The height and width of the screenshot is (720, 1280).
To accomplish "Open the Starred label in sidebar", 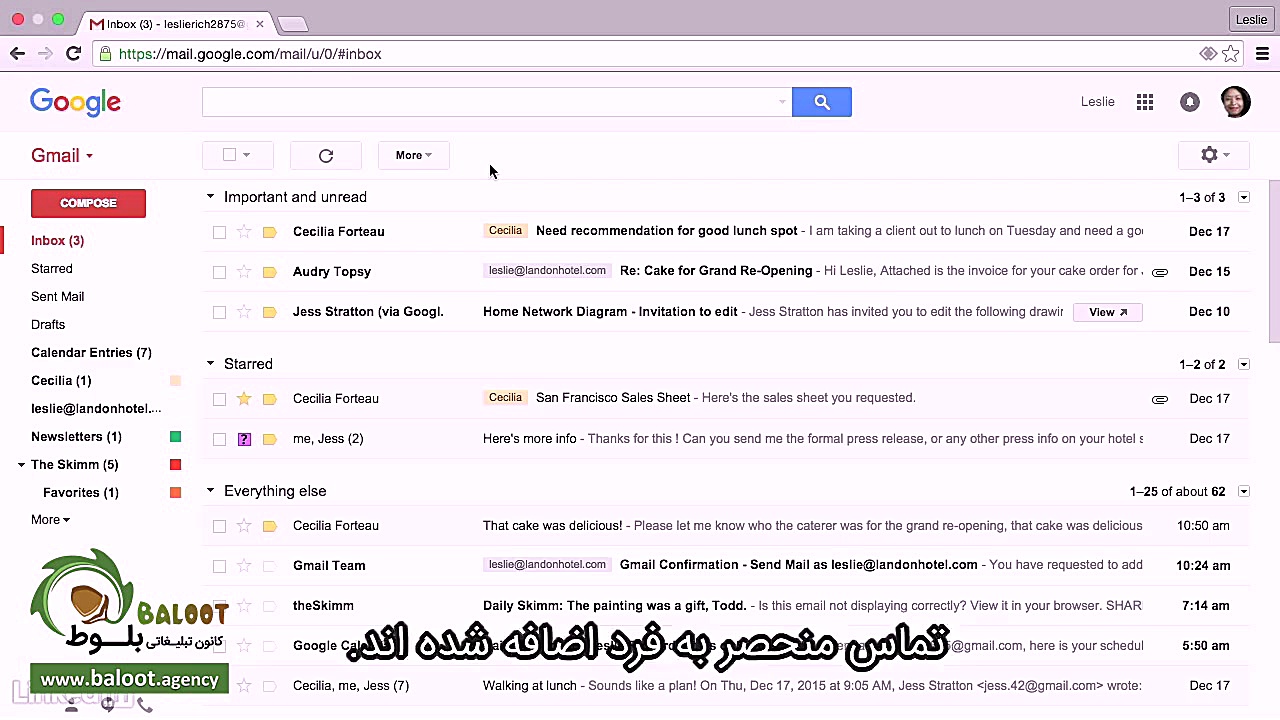I will (x=51, y=268).
